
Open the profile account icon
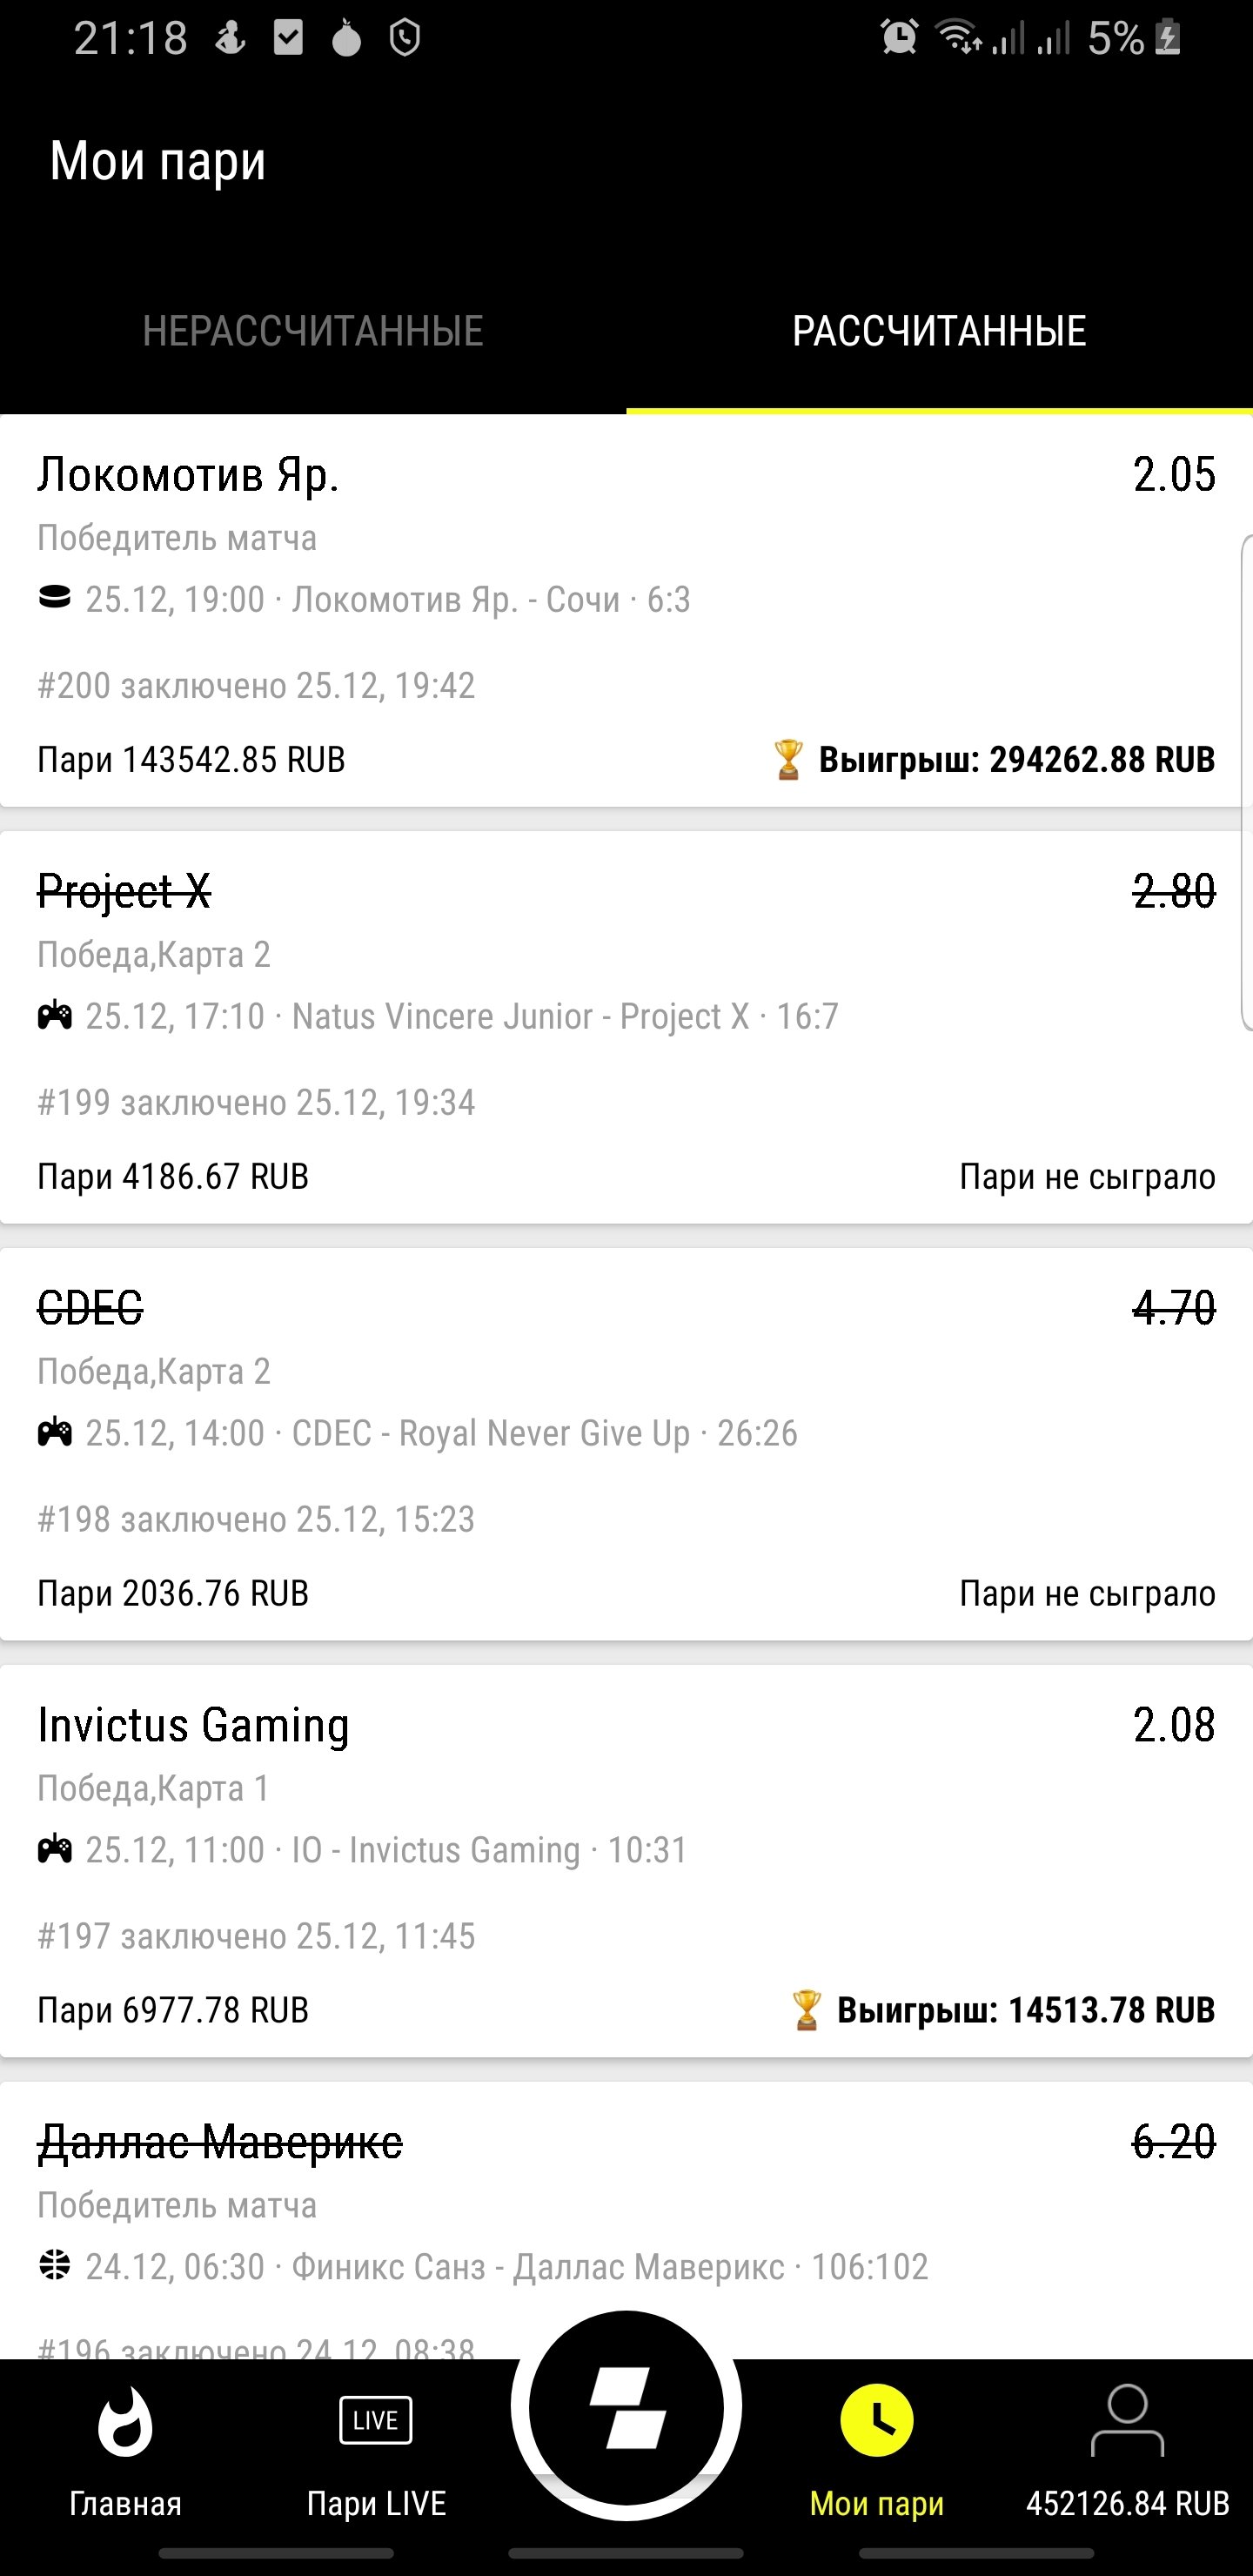pyautogui.click(x=1127, y=2420)
